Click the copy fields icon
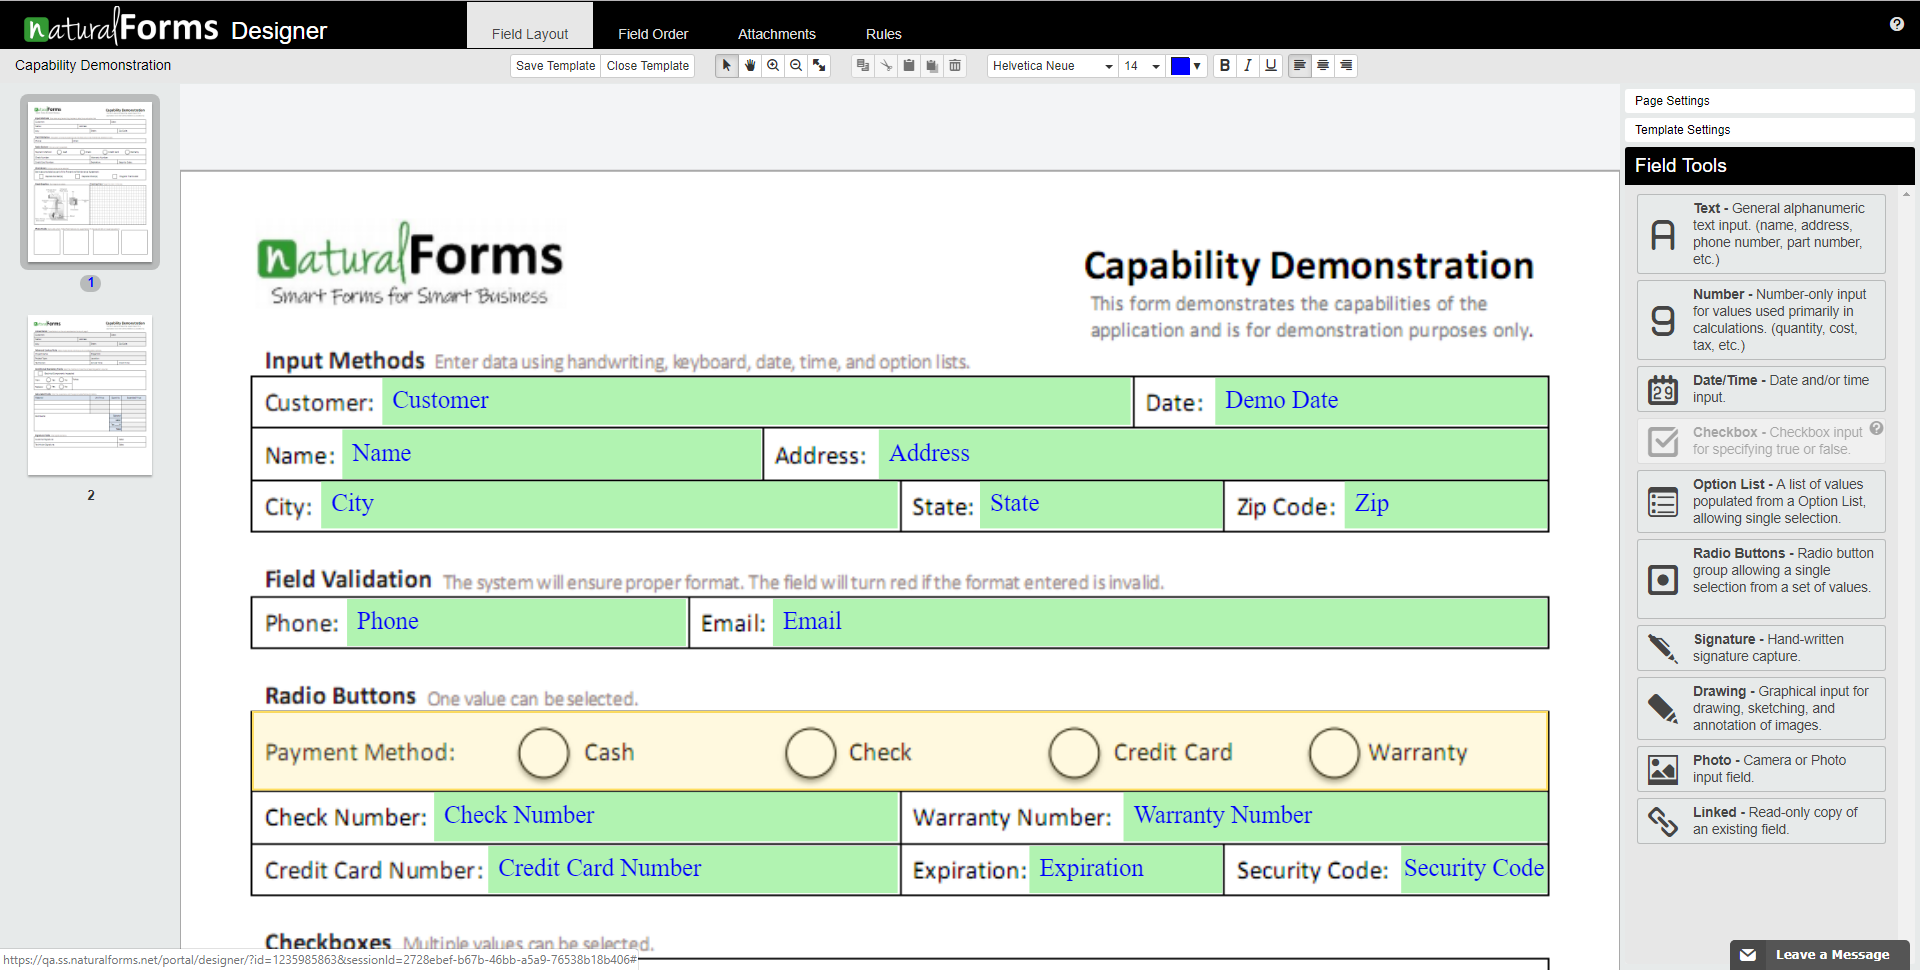Image resolution: width=1920 pixels, height=970 pixels. [x=863, y=66]
